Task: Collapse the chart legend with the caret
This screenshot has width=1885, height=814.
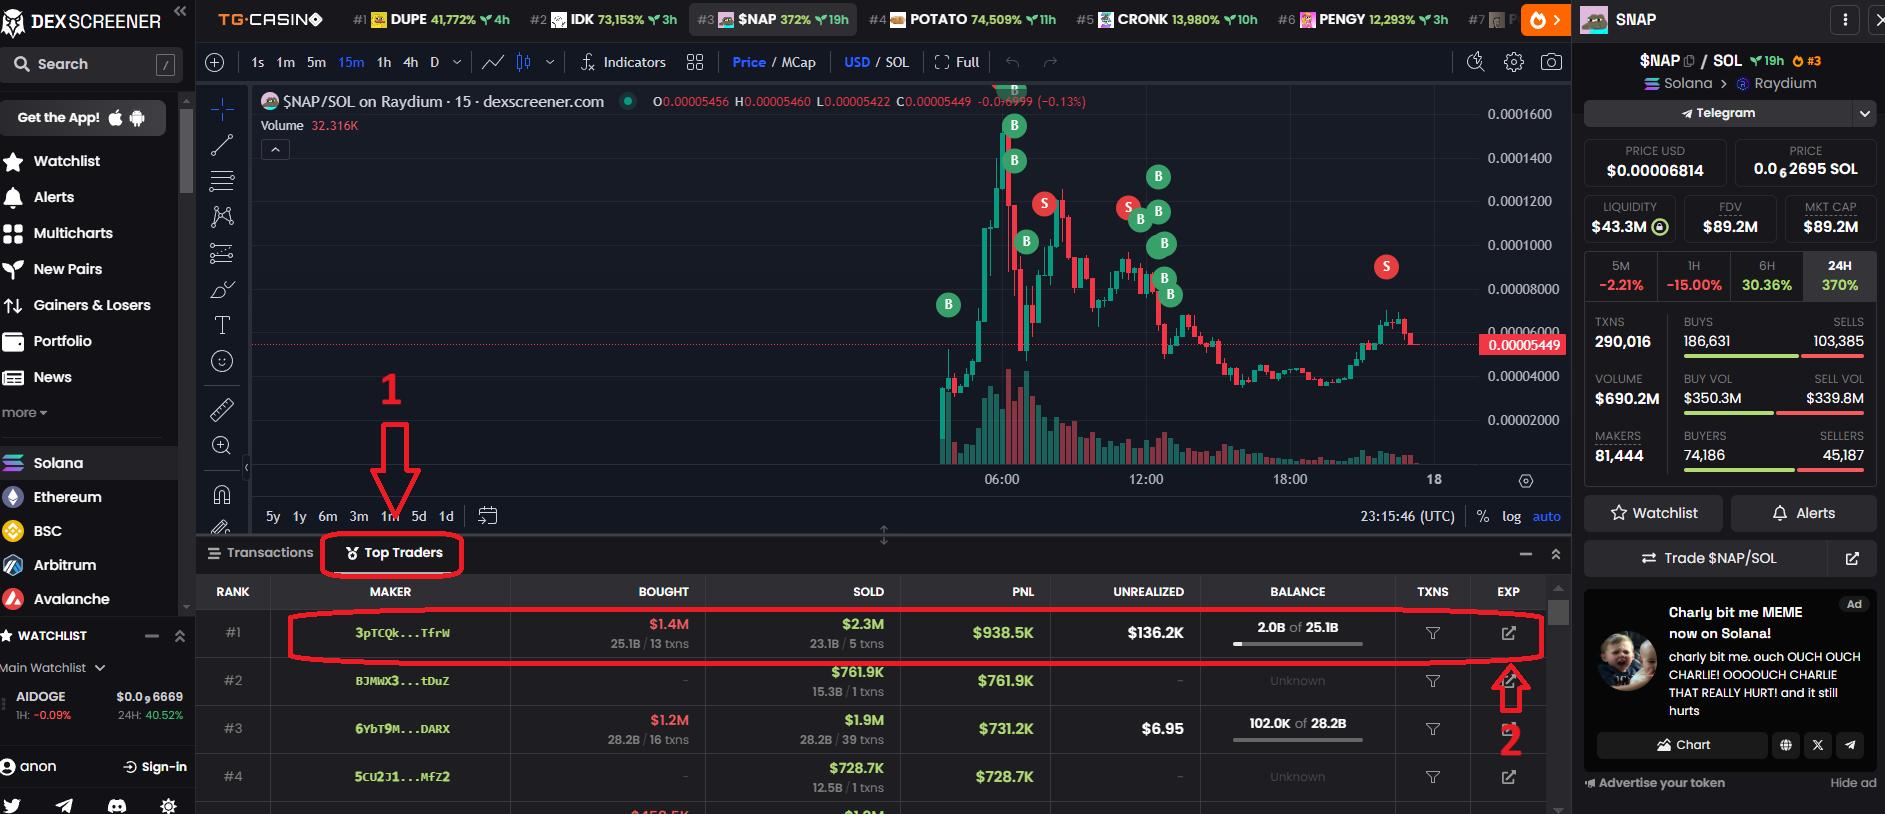Action: (275, 150)
